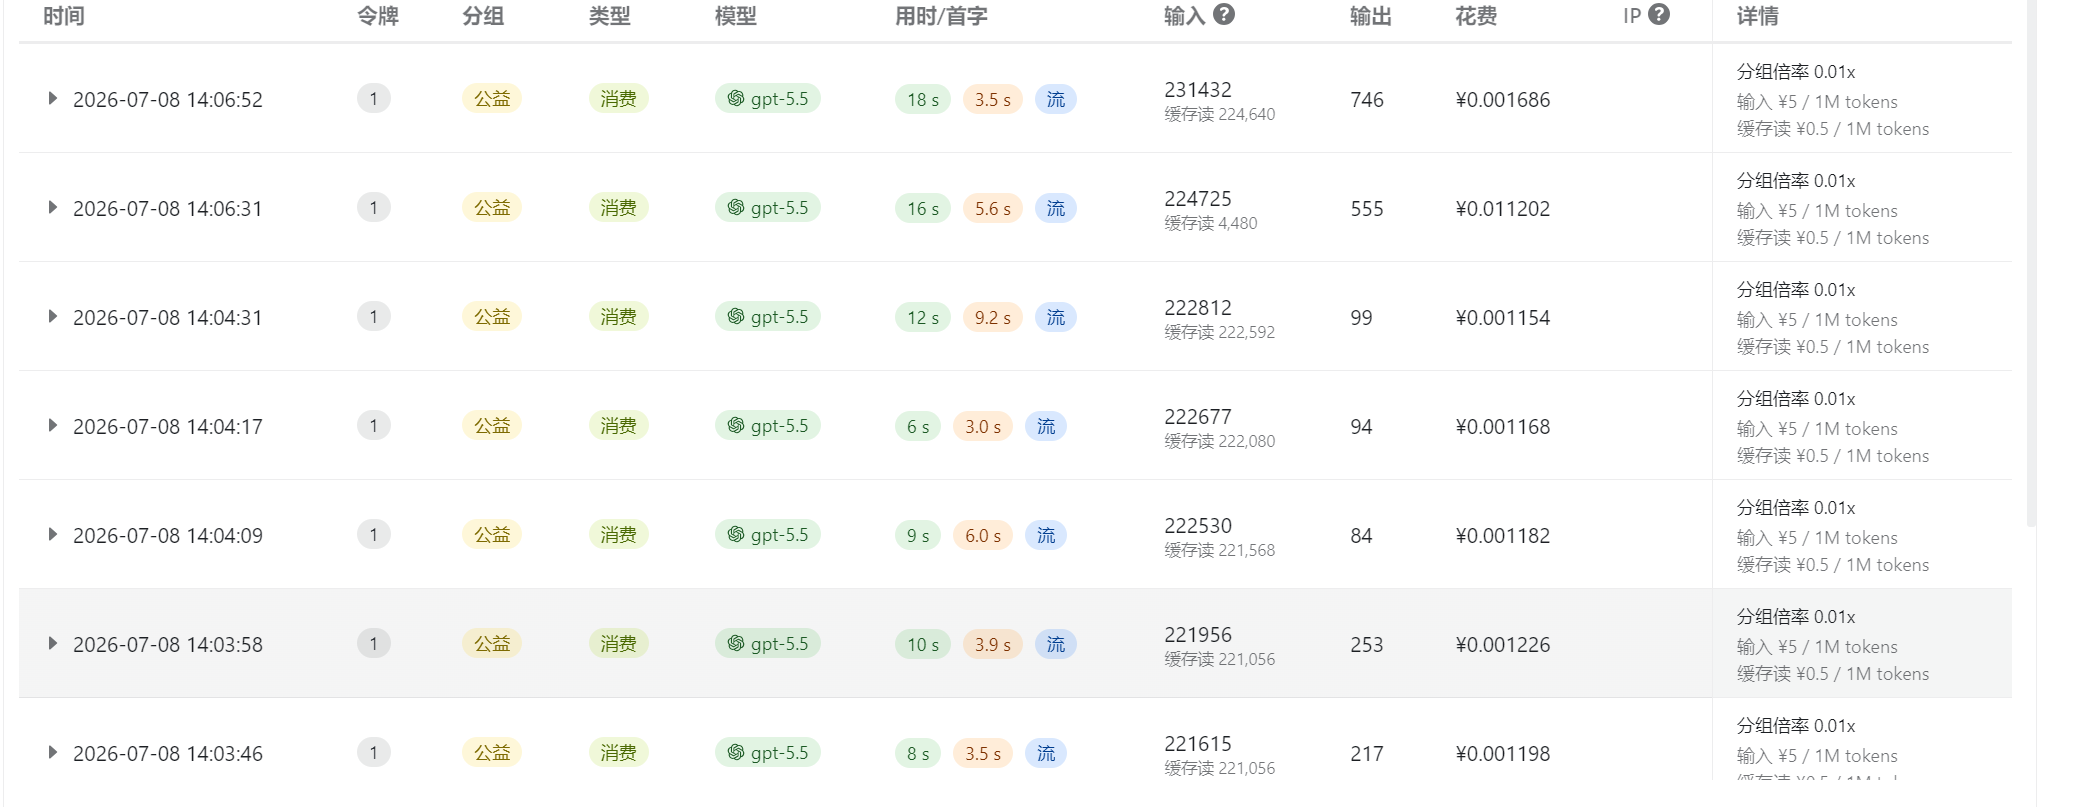Expand the 14:06:52 log row
Screen dimensions: 2085x807
tap(53, 99)
